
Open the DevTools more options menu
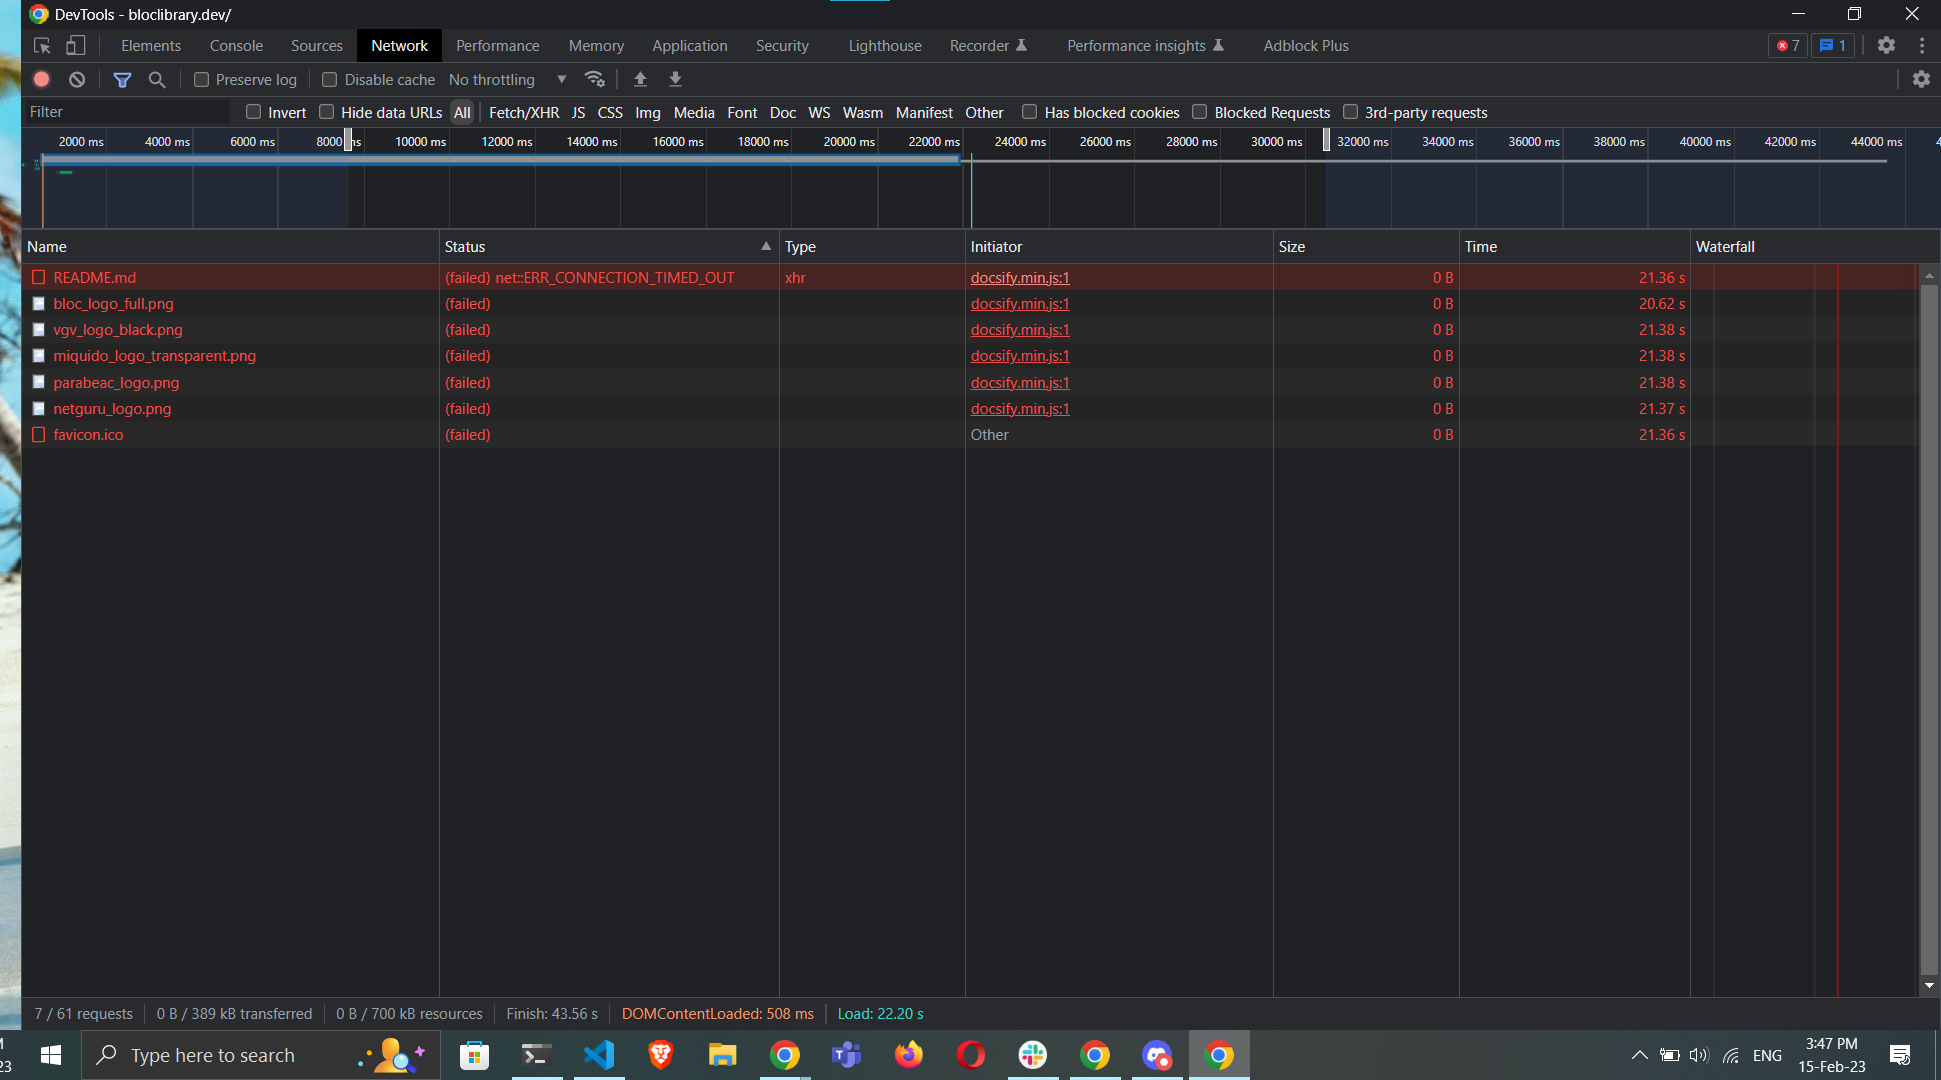point(1922,45)
